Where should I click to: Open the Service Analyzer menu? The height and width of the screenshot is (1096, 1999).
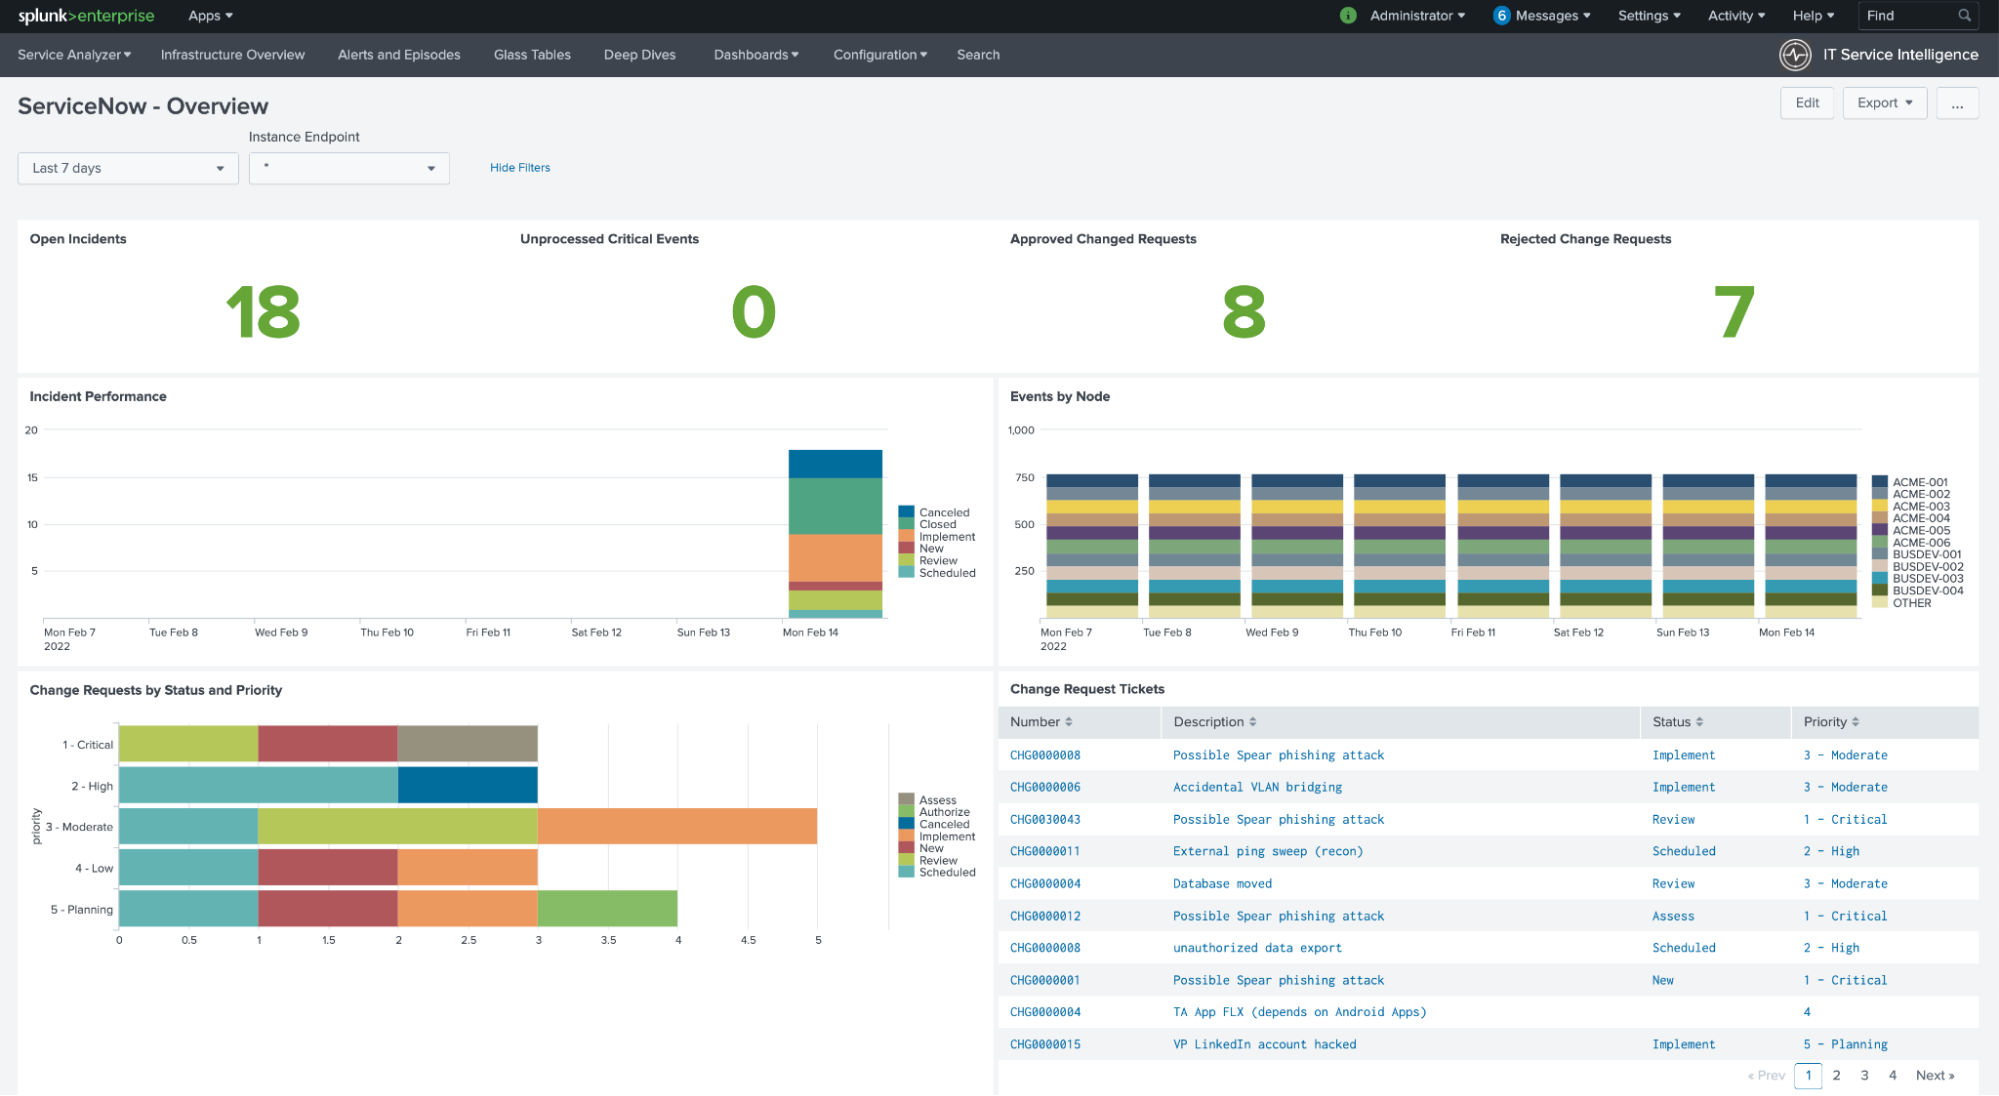pos(74,55)
